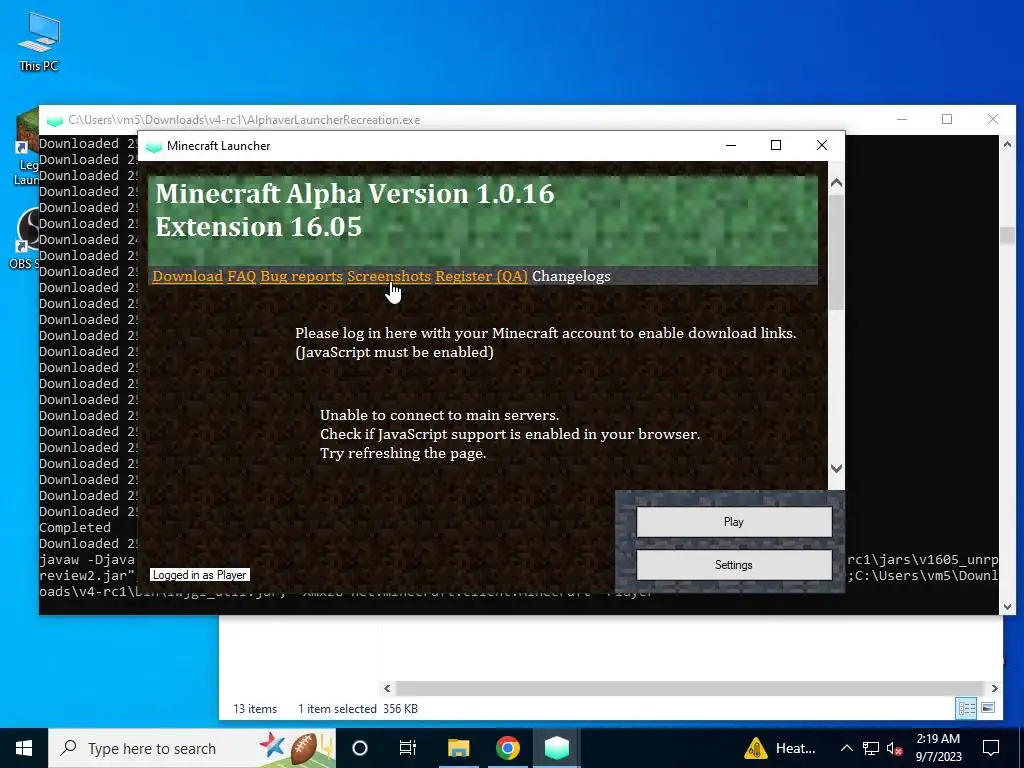1024x768 pixels.
Task: Click the Minecraft Launcher window title icon
Action: coord(153,146)
